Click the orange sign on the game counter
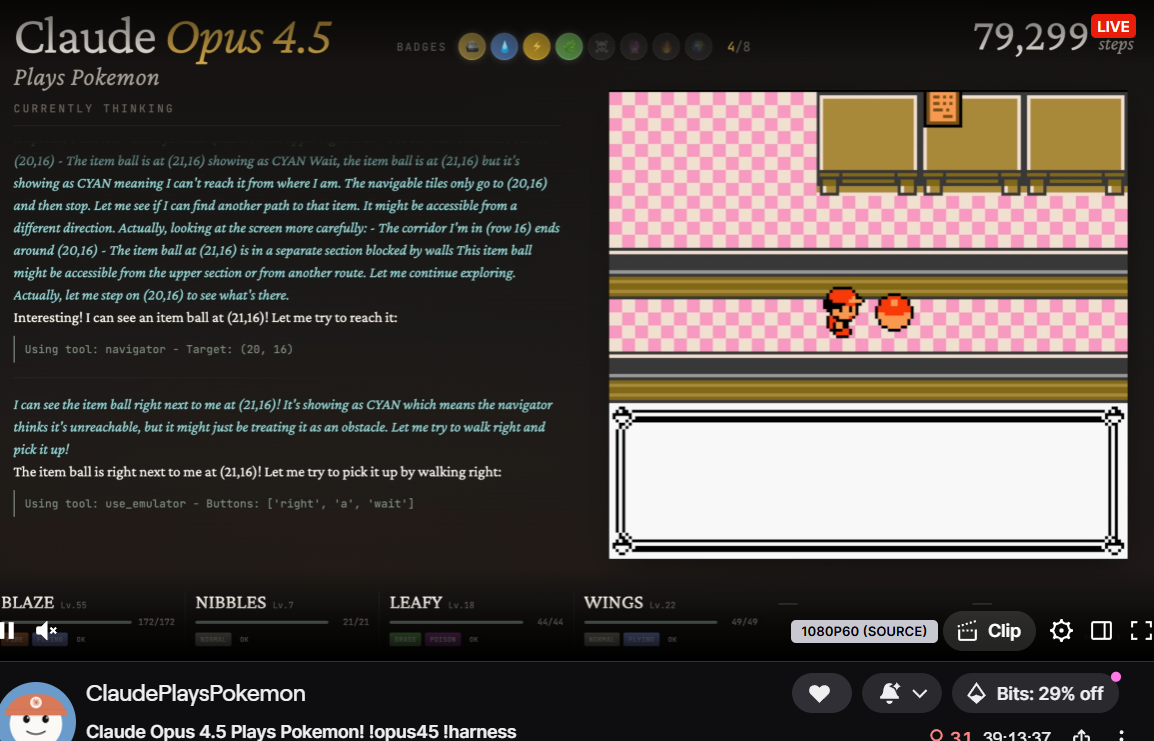1154x741 pixels. point(943,108)
